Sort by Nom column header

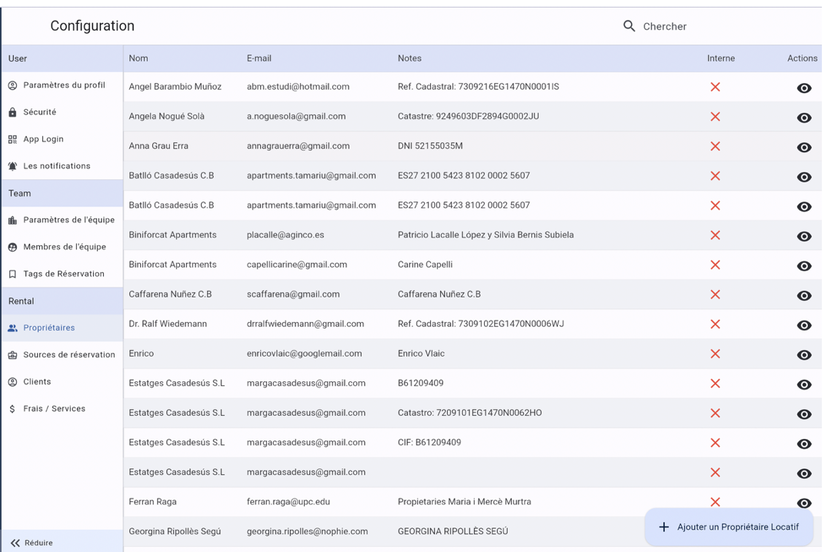click(138, 58)
